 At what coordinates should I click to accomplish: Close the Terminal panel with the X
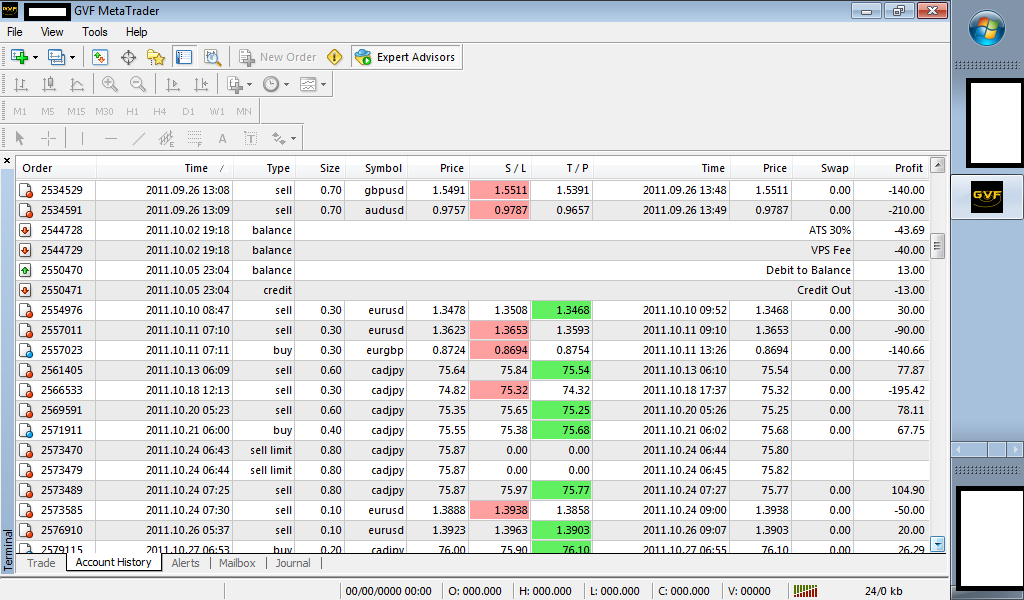tap(7, 161)
